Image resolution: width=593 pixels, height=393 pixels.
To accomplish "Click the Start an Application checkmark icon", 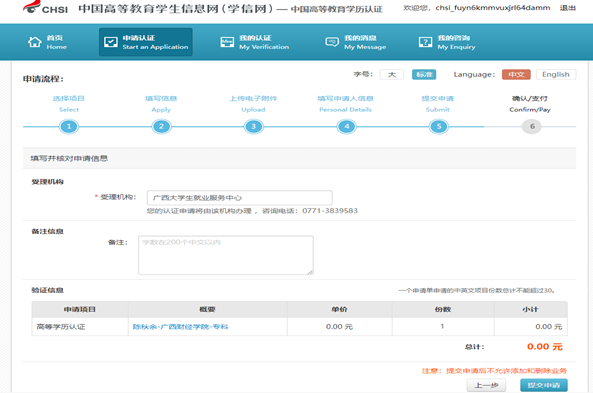I will pos(111,42).
